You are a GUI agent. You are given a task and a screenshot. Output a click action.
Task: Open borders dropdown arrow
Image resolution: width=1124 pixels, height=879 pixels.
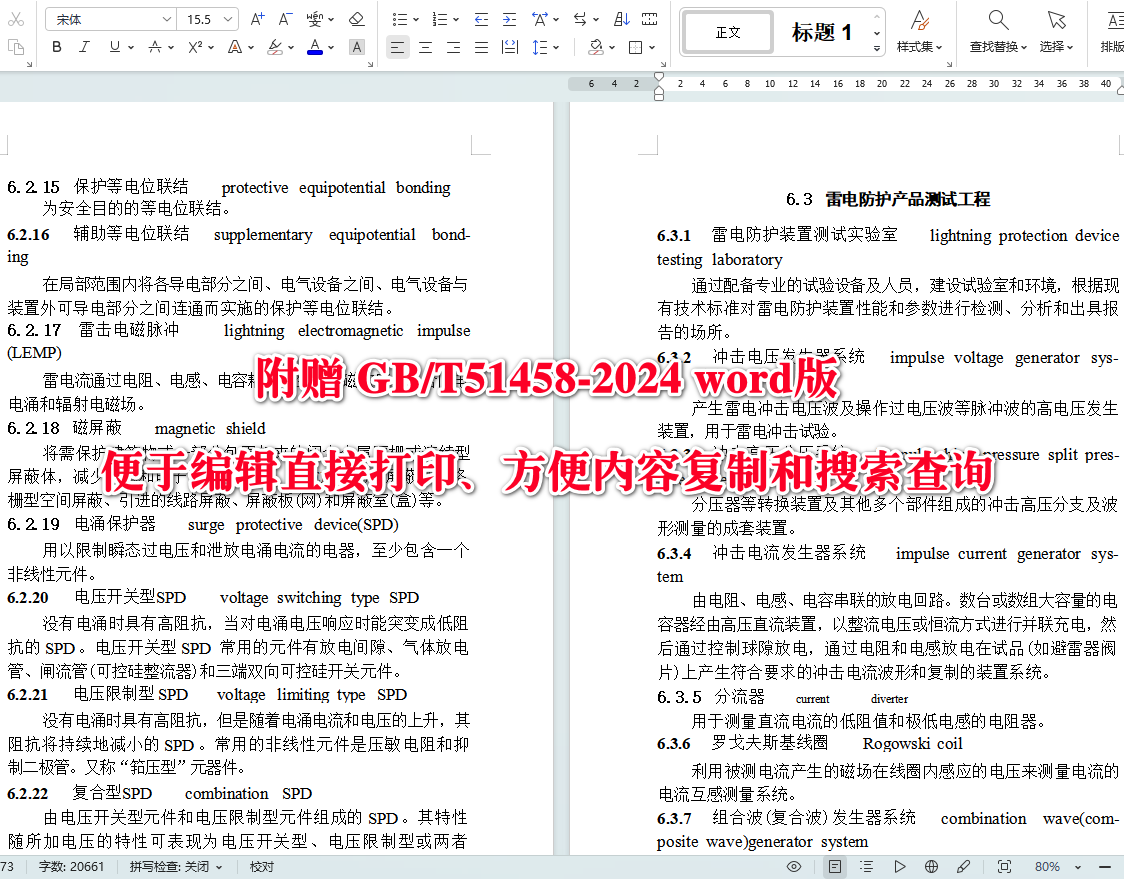click(652, 47)
